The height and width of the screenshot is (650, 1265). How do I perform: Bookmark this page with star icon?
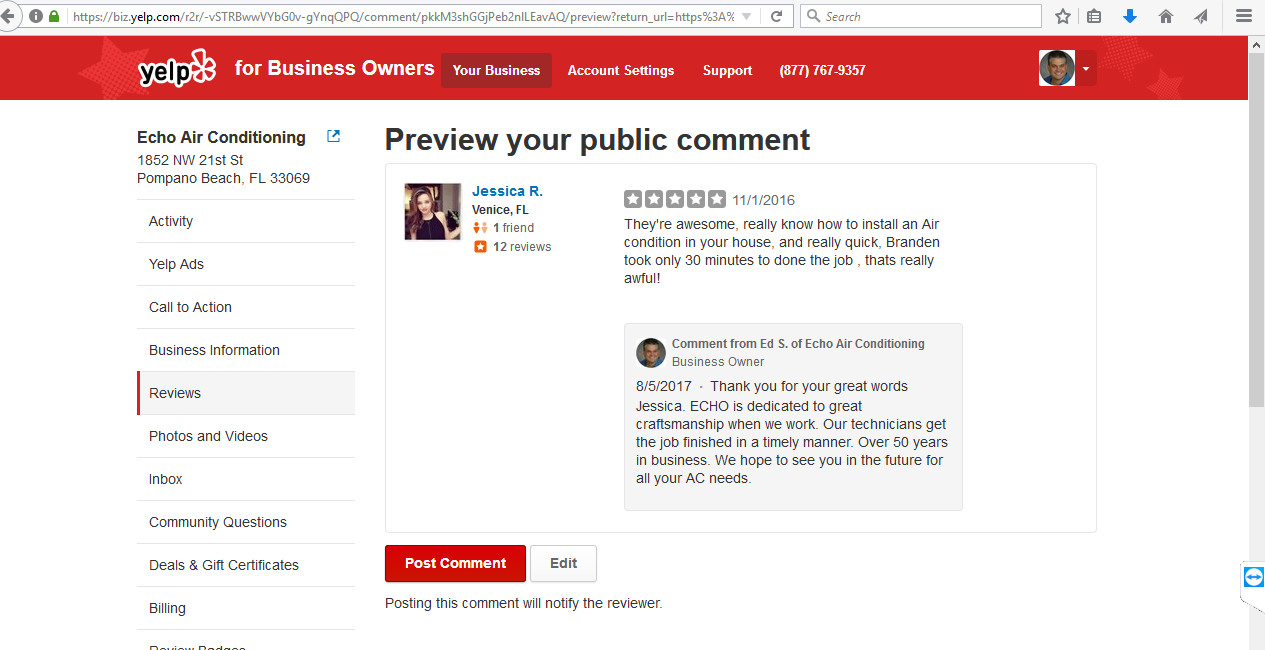(x=1062, y=16)
